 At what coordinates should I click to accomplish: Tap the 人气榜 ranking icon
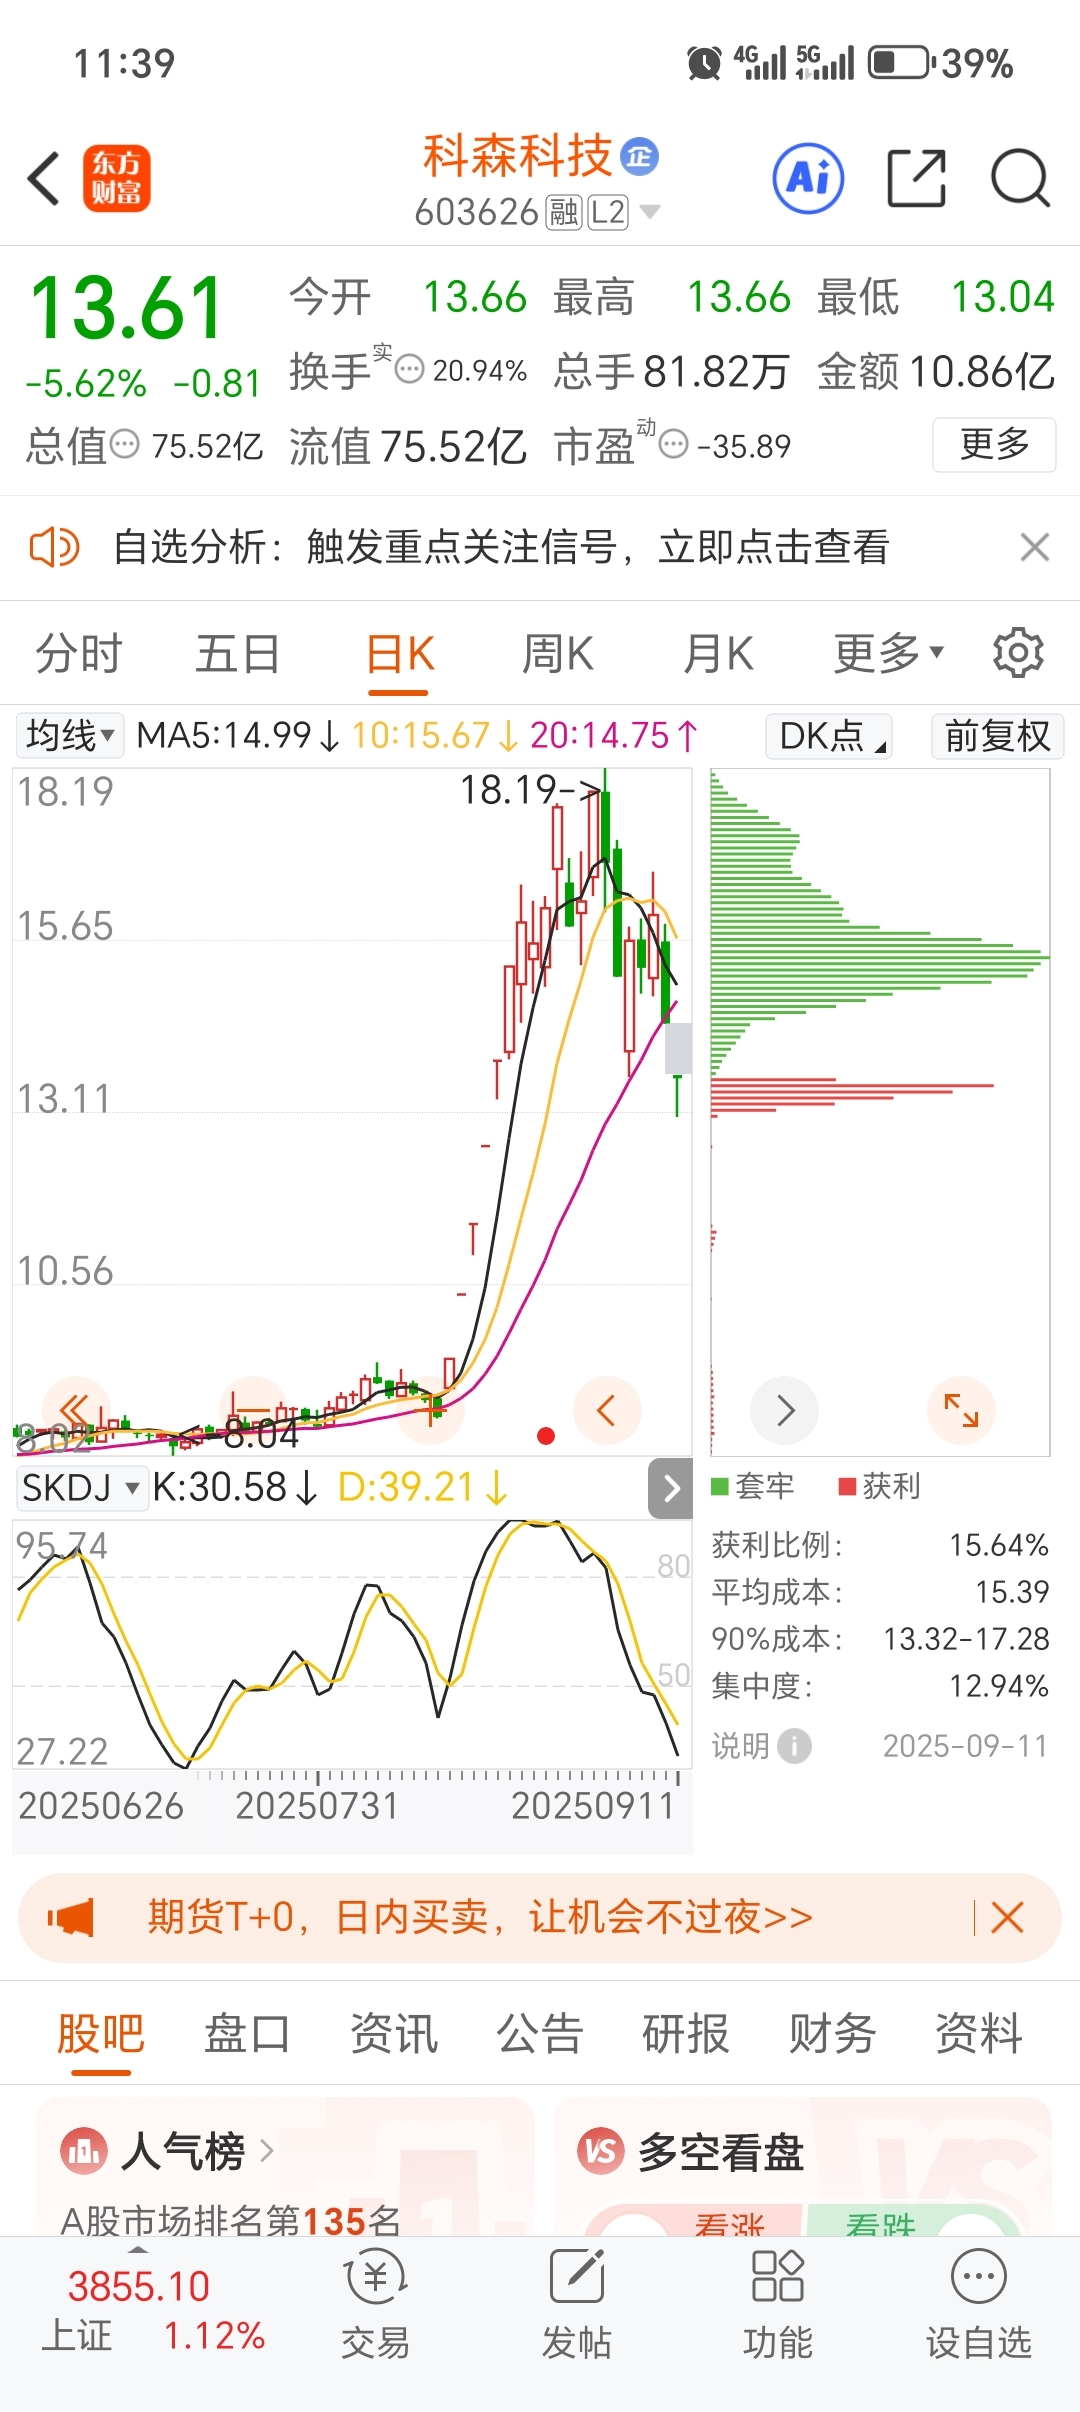point(84,2149)
